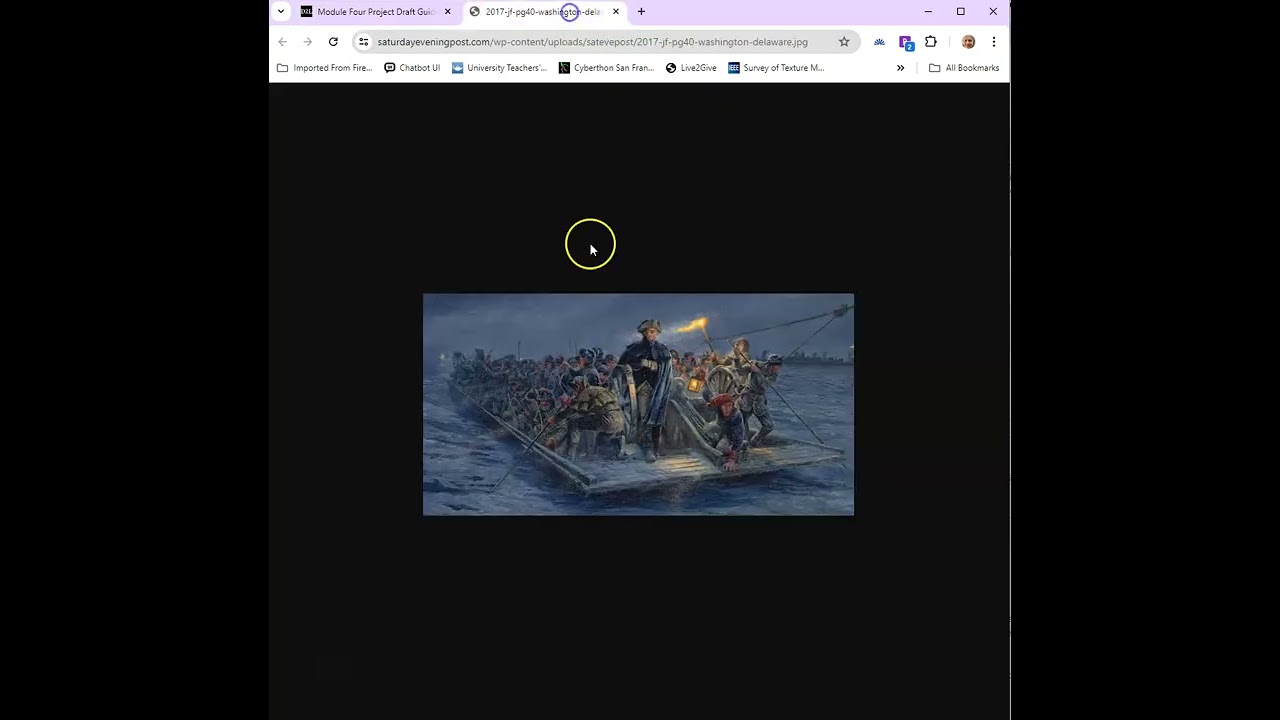Open the purple extension with badge

coord(906,42)
